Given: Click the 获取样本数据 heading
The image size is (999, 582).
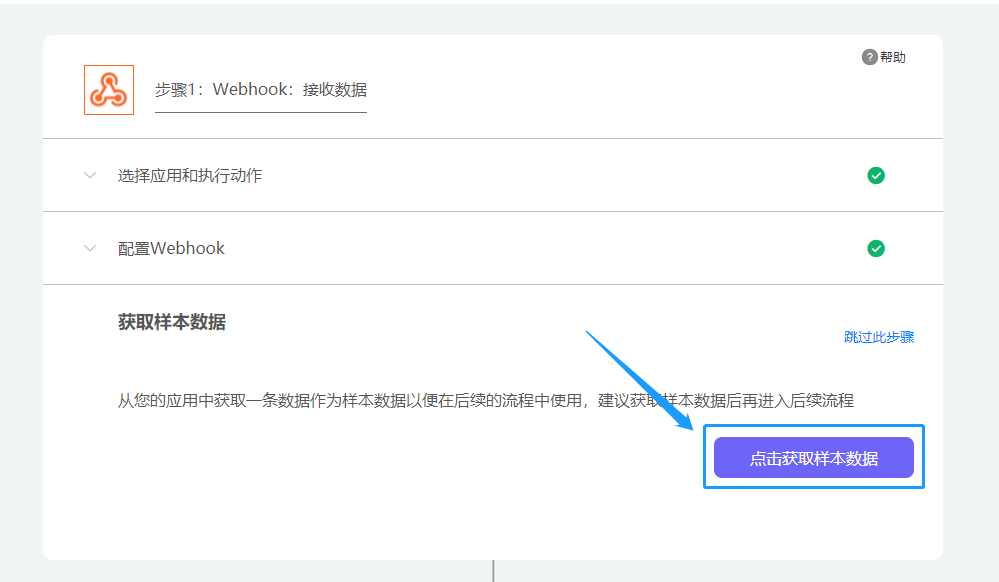Looking at the screenshot, I should (x=171, y=322).
